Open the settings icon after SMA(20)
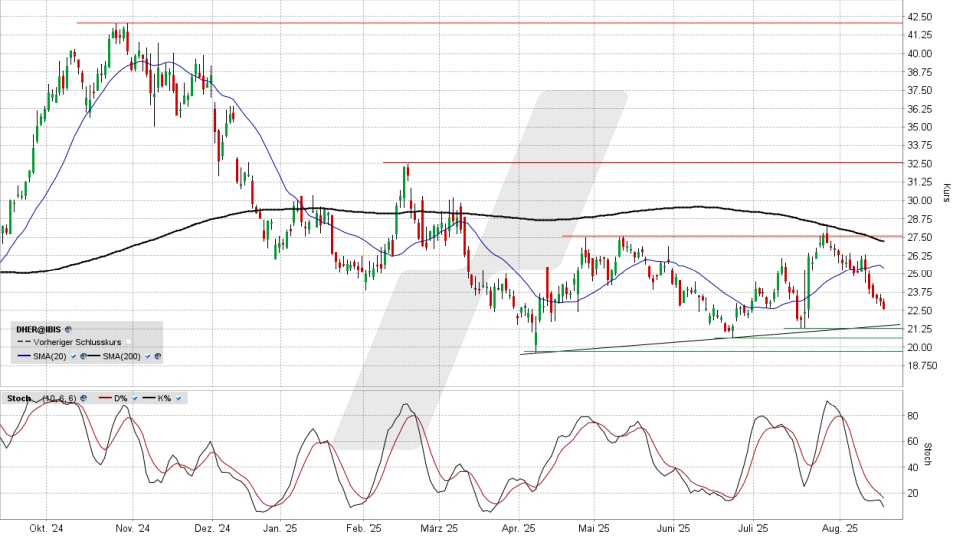 pyautogui.click(x=83, y=356)
